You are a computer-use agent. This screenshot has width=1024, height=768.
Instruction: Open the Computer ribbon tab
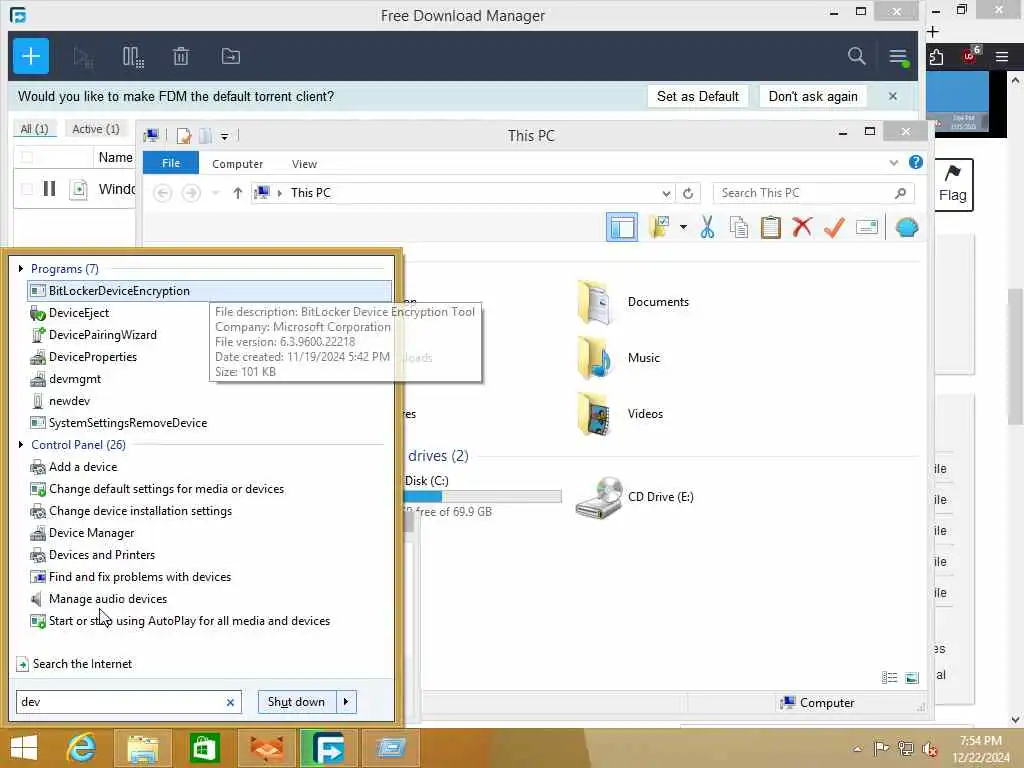click(x=237, y=164)
